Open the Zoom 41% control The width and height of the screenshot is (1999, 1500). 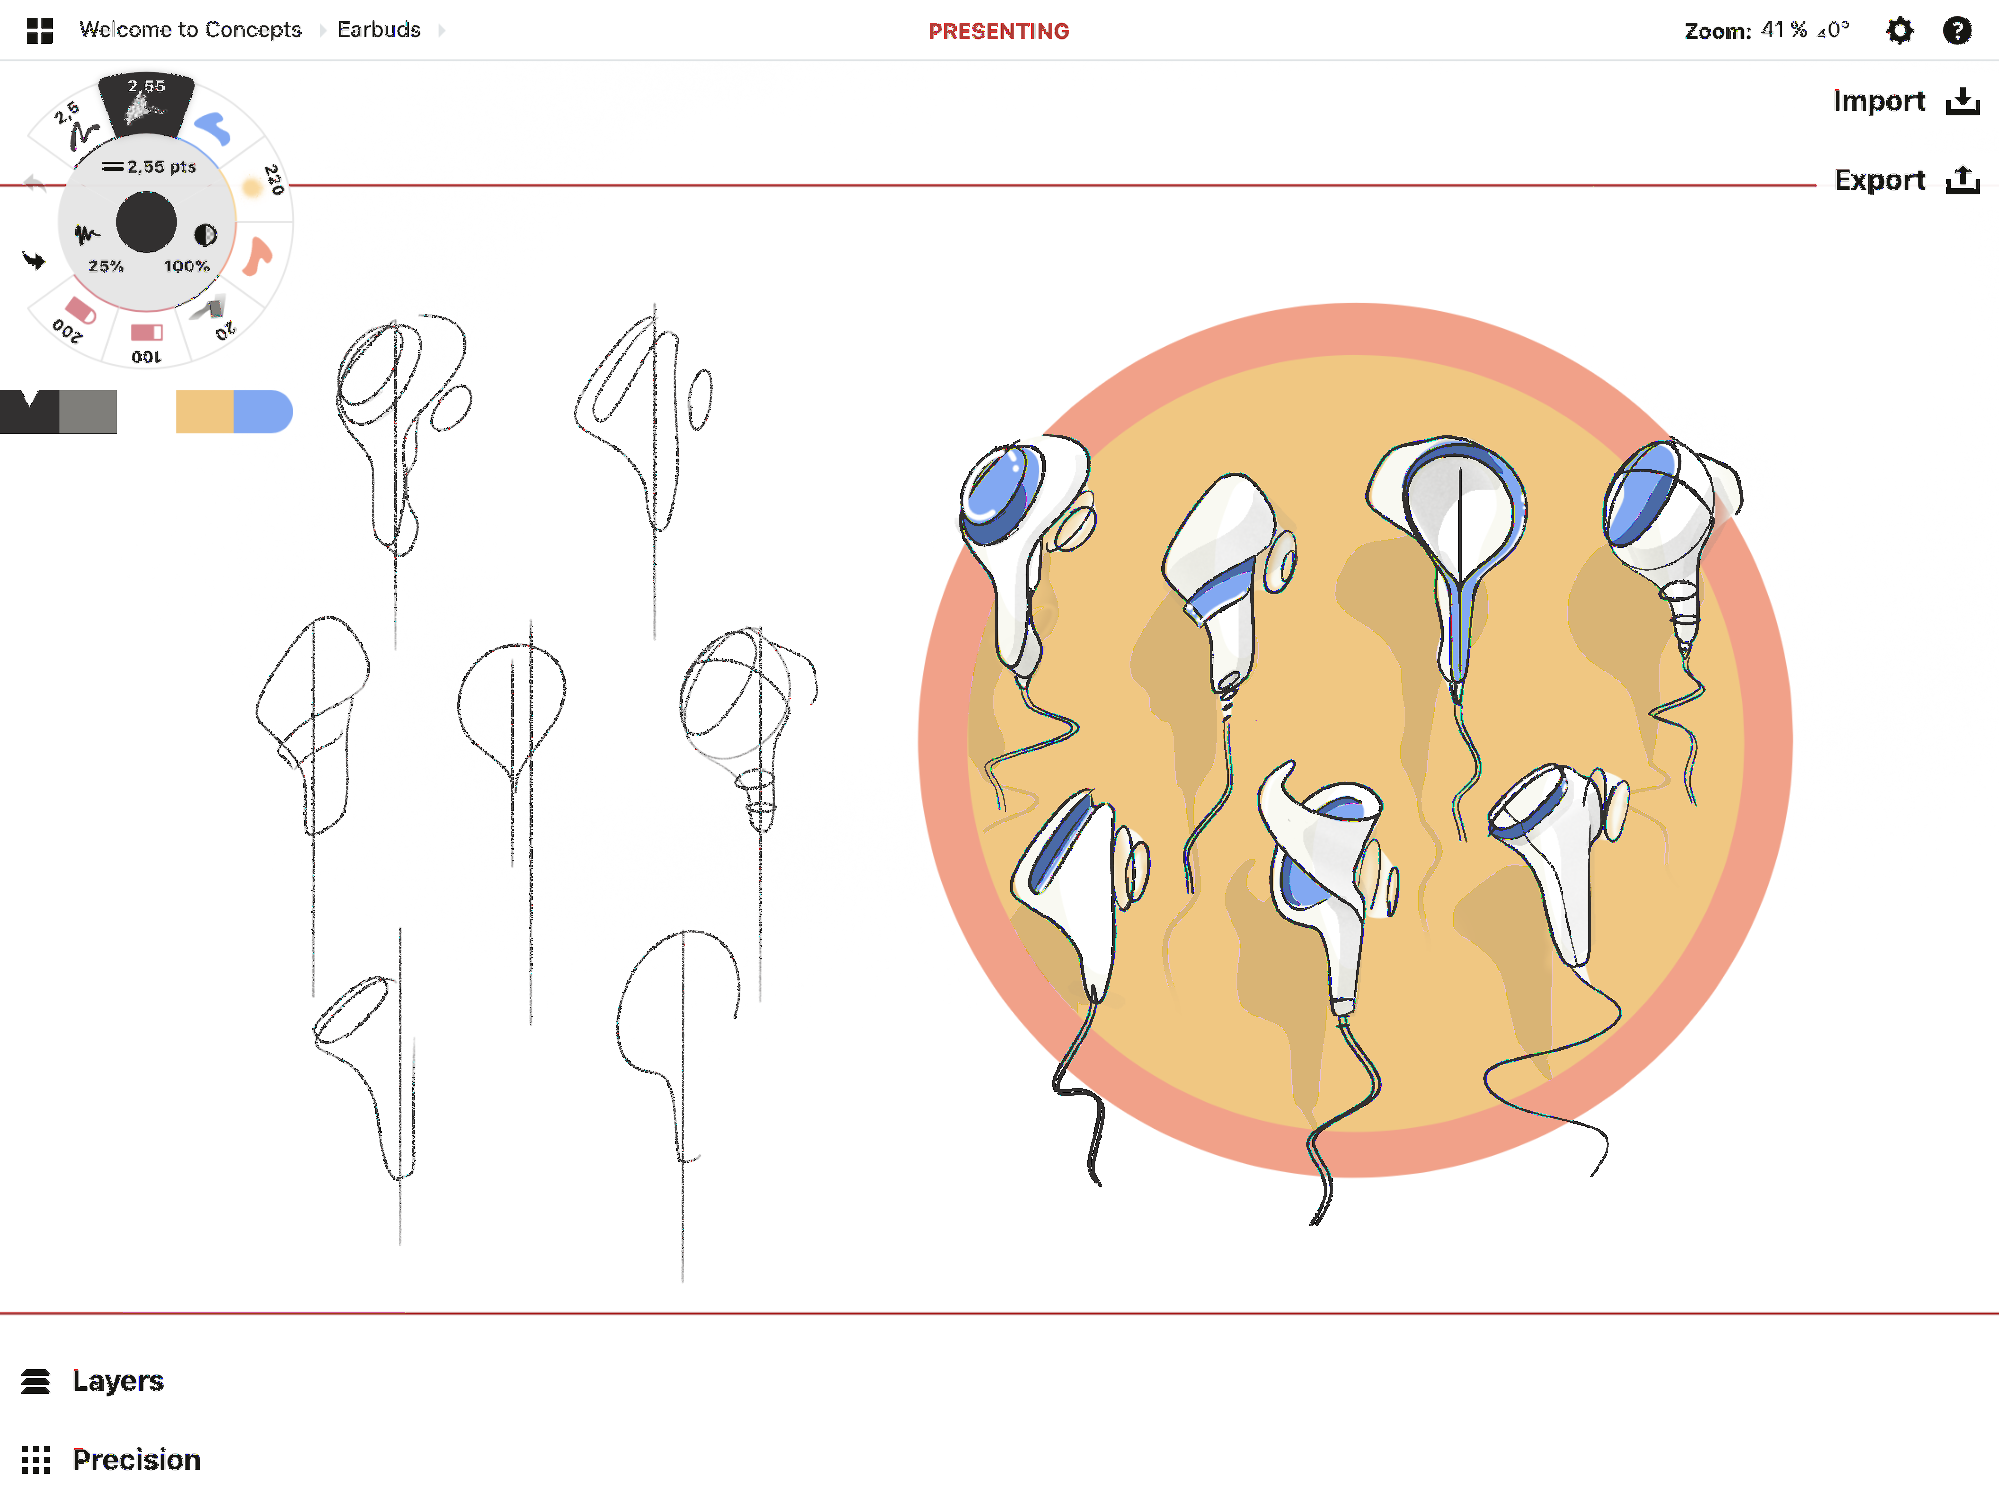[1766, 31]
